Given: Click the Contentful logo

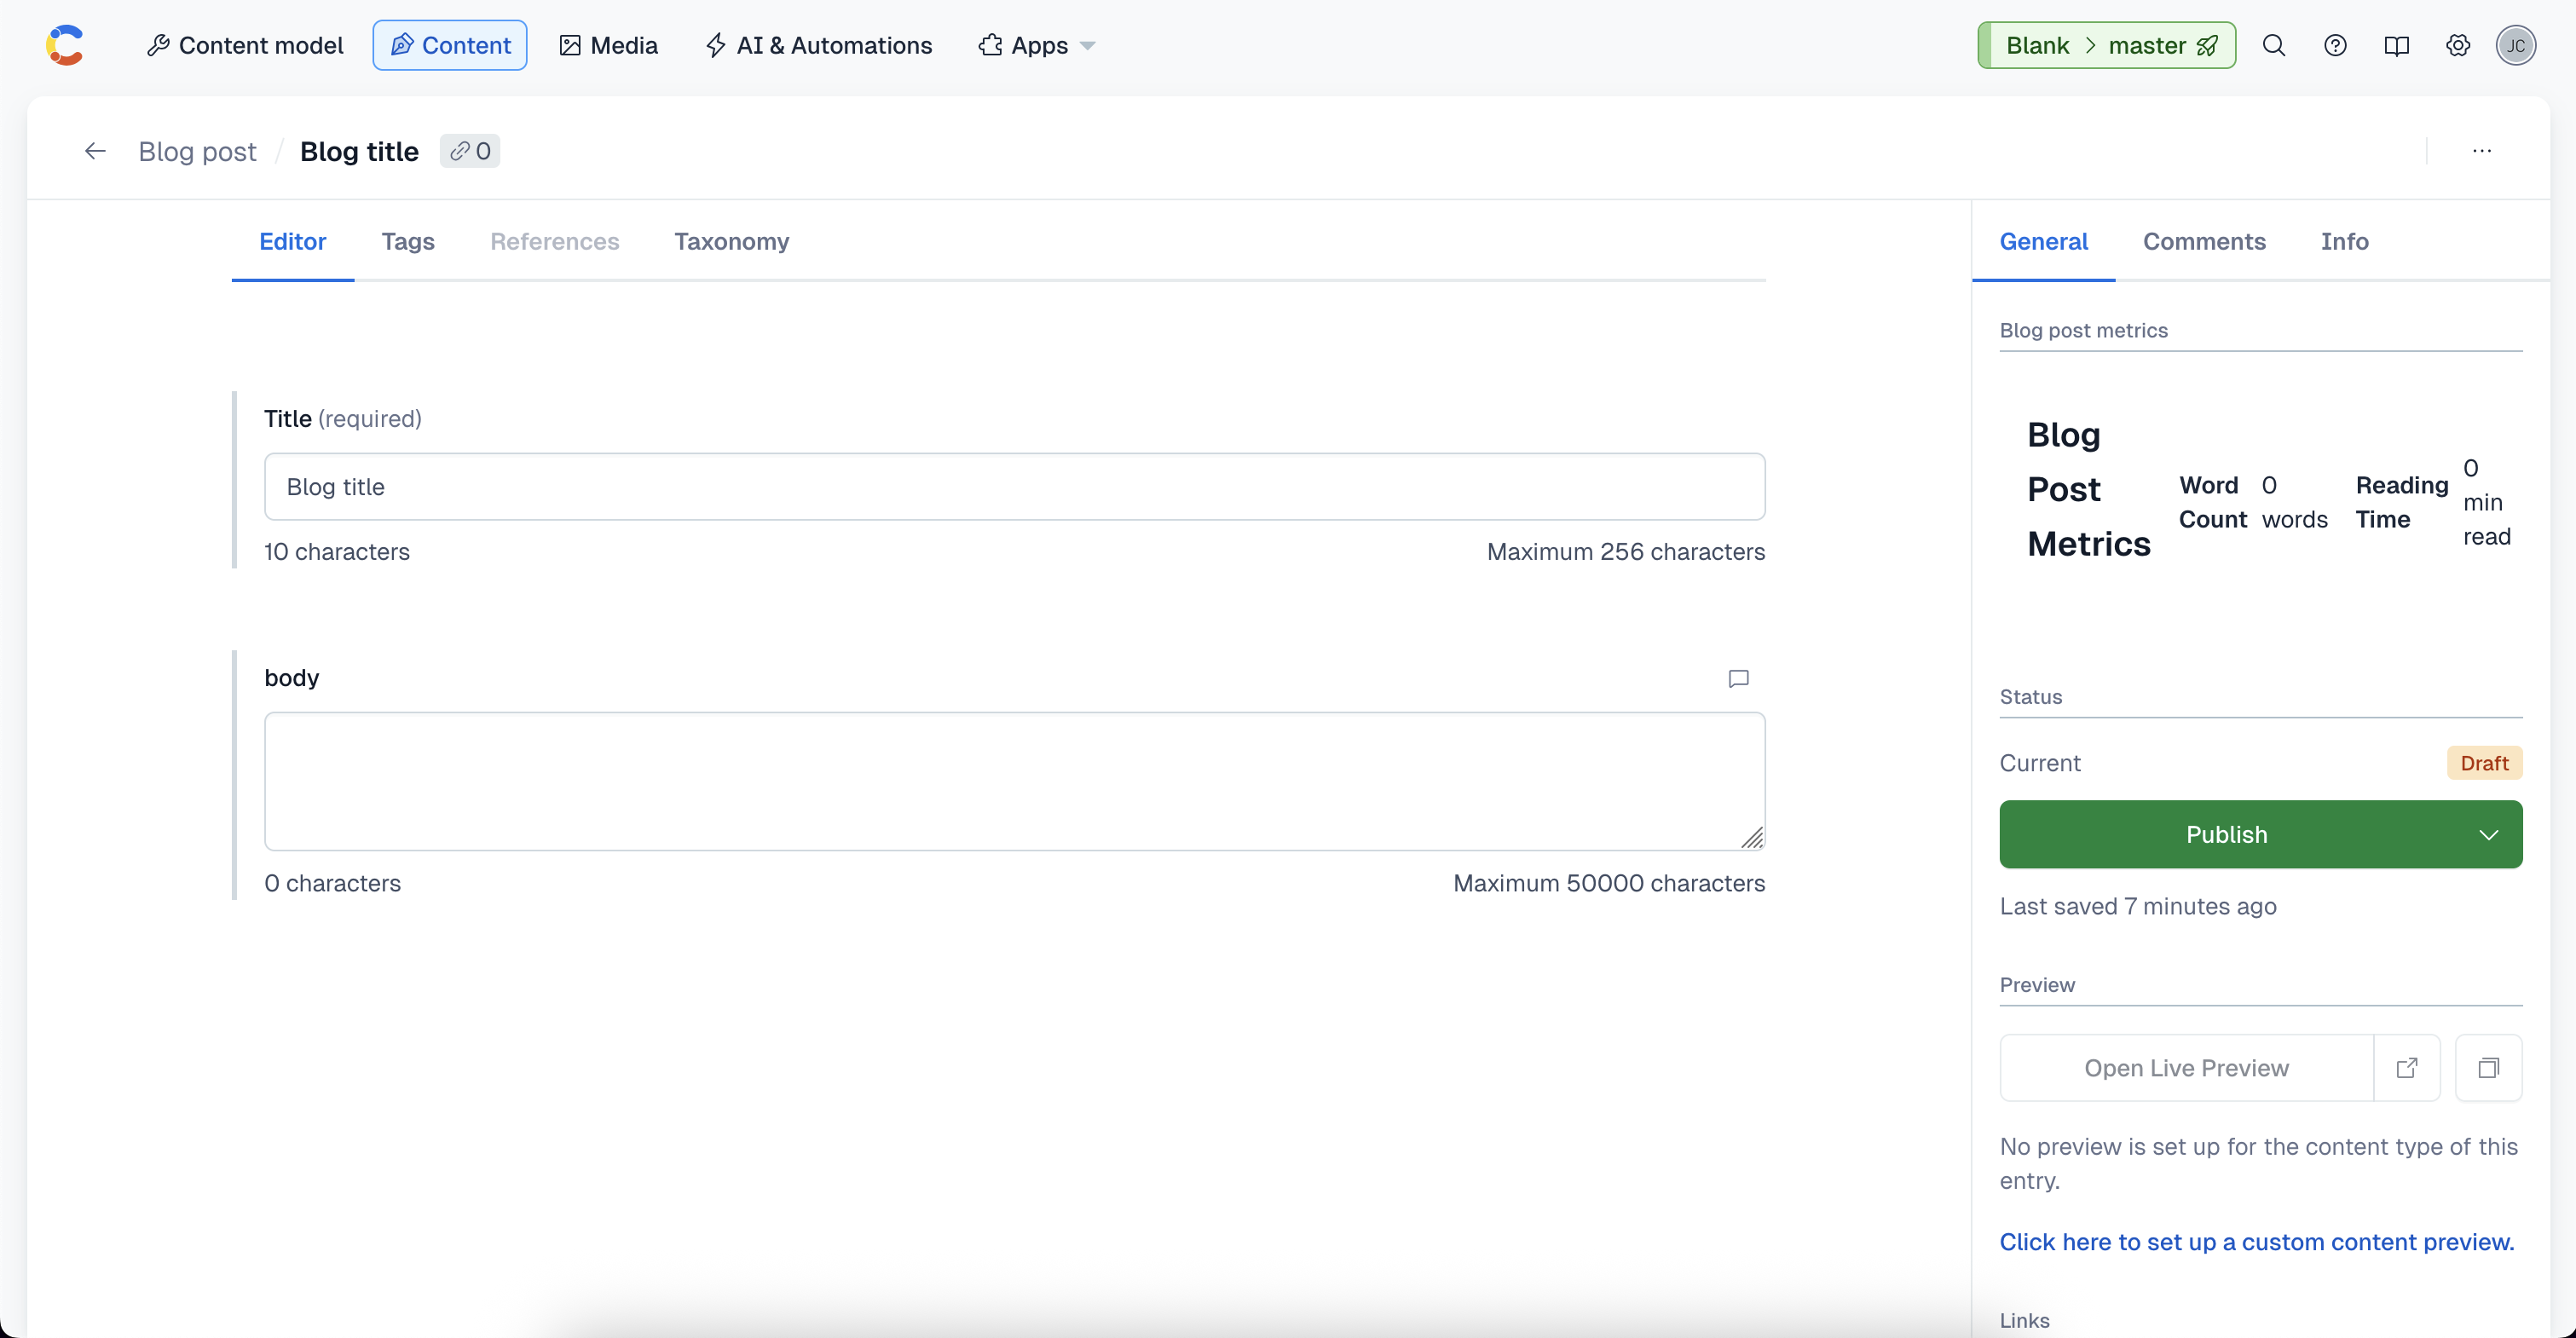Looking at the screenshot, I should click(64, 44).
